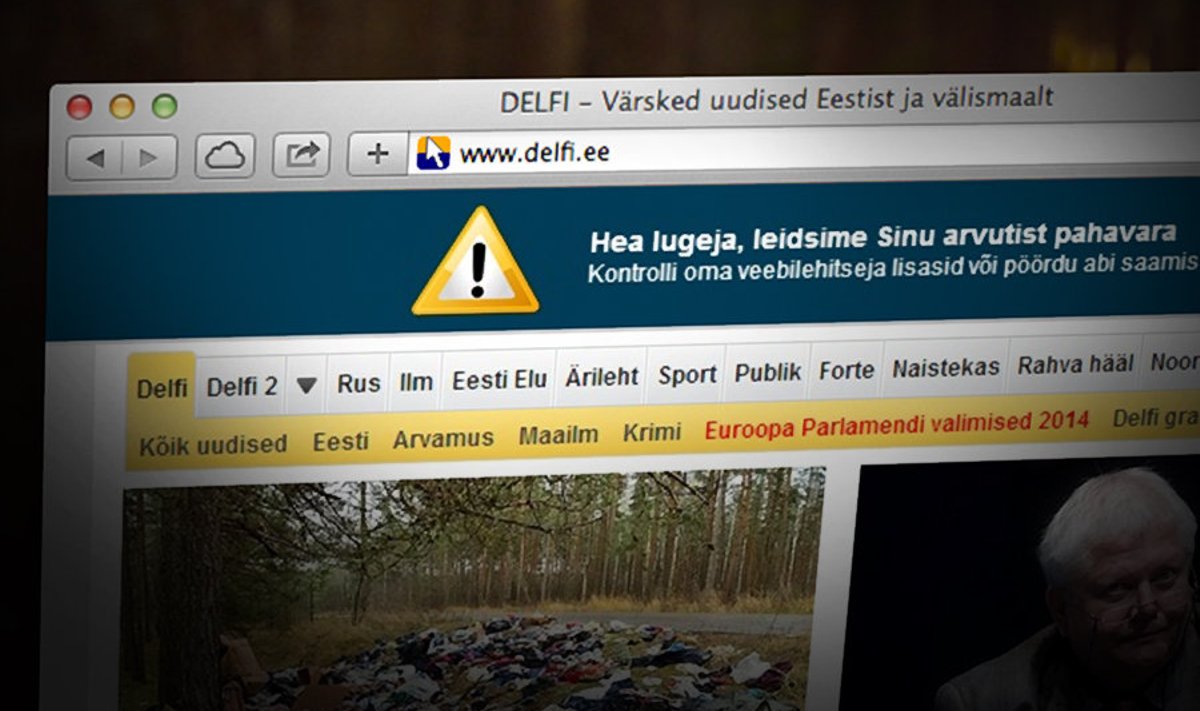Click the yellow warning triangle icon
1200x711 pixels.
(x=476, y=262)
